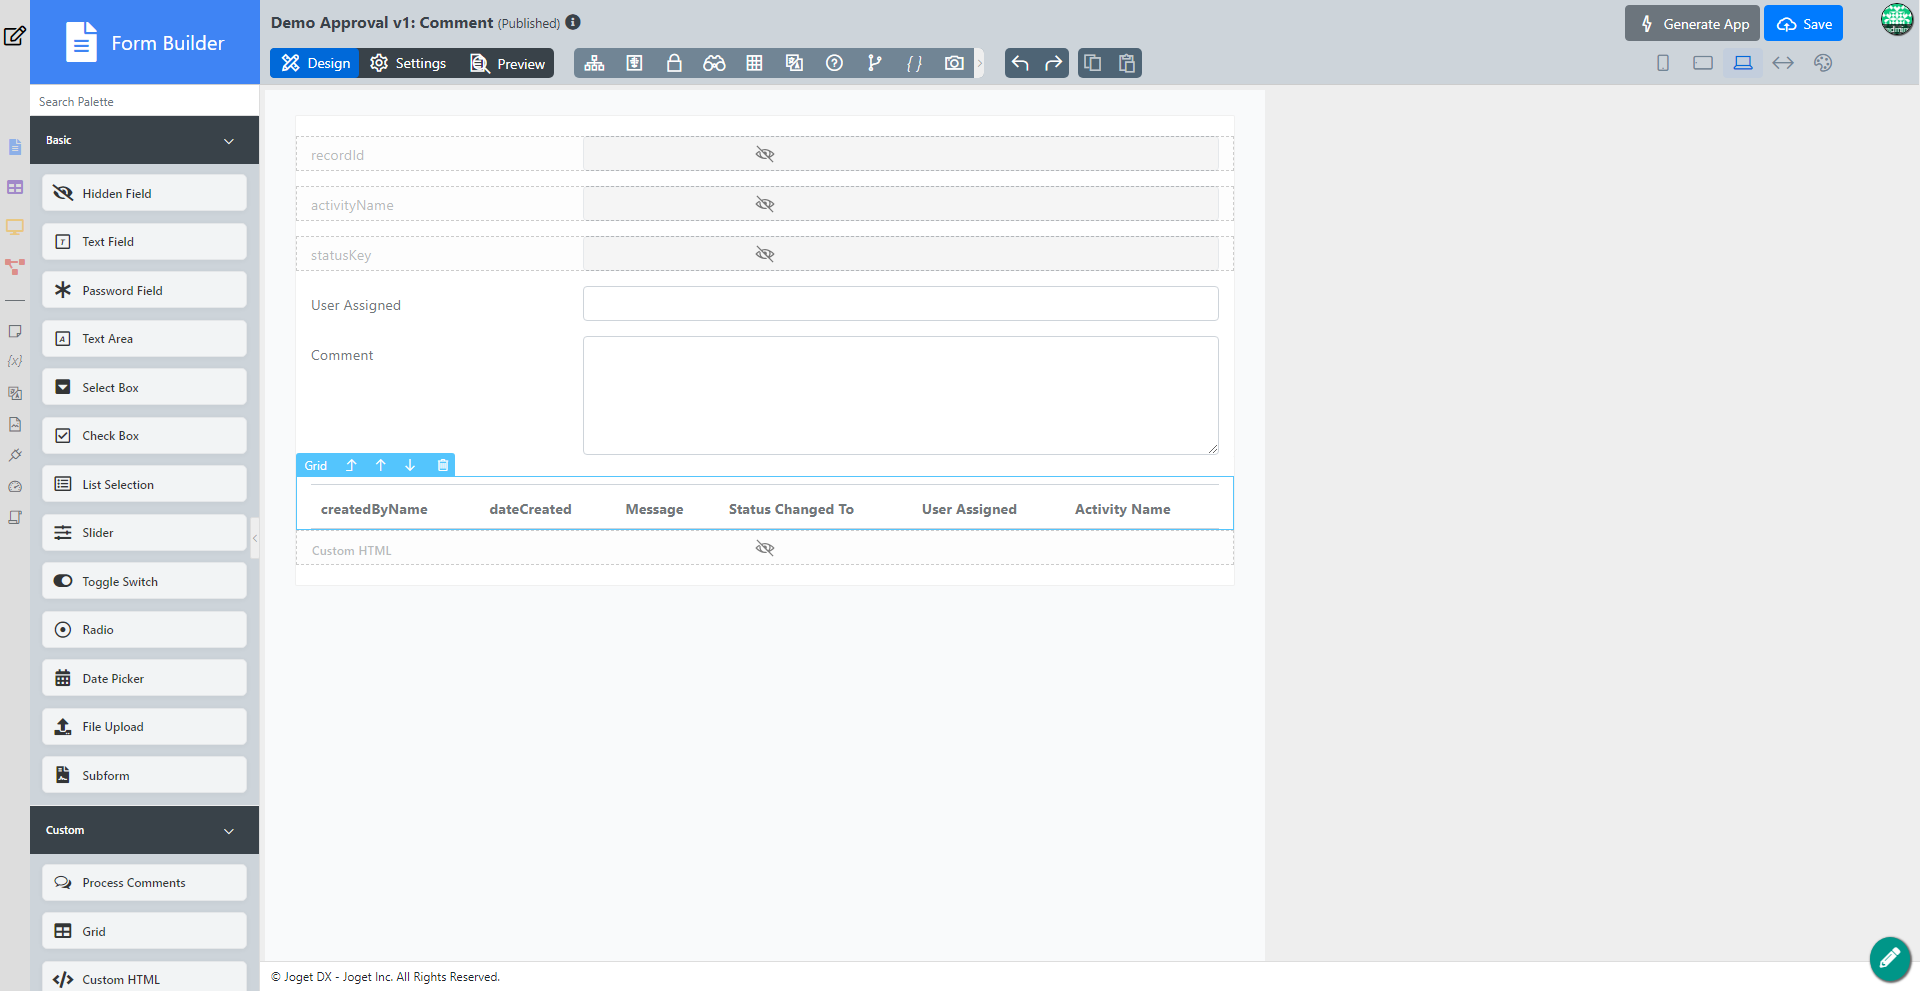The height and width of the screenshot is (991, 1920).
Task: Click the undo arrow icon
Action: point(1020,63)
